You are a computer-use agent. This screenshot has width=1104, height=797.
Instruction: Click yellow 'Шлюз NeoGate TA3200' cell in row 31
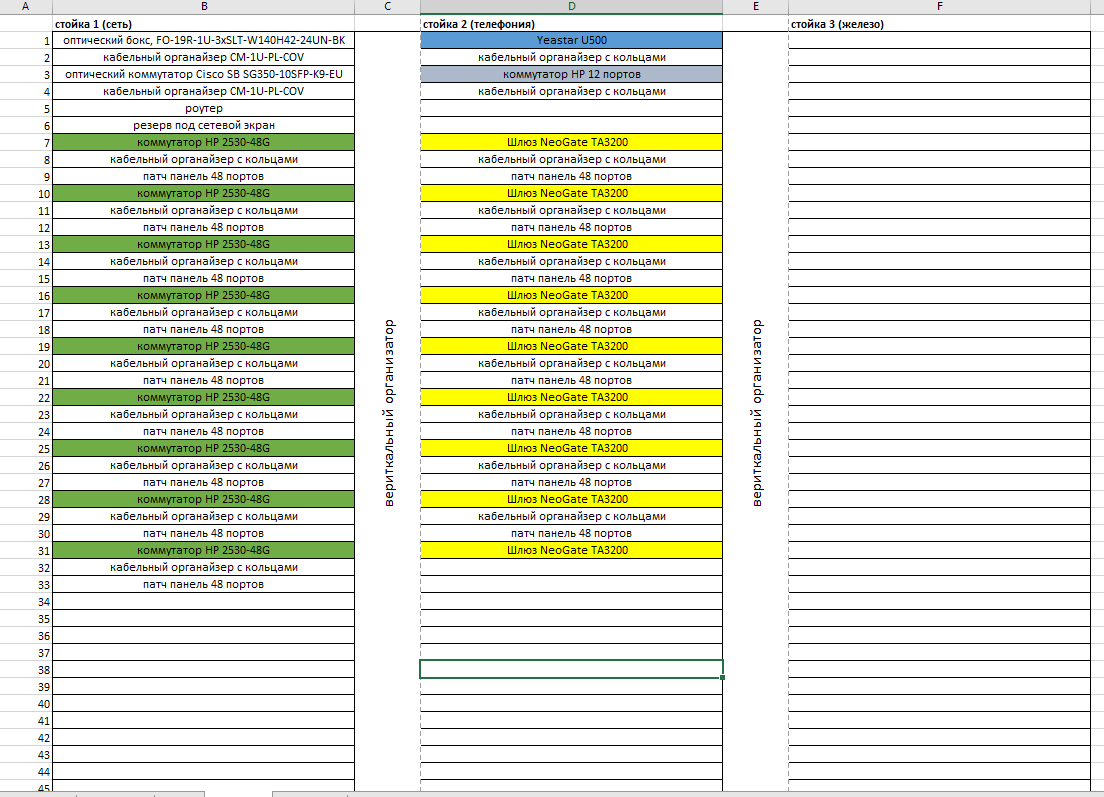[571, 551]
